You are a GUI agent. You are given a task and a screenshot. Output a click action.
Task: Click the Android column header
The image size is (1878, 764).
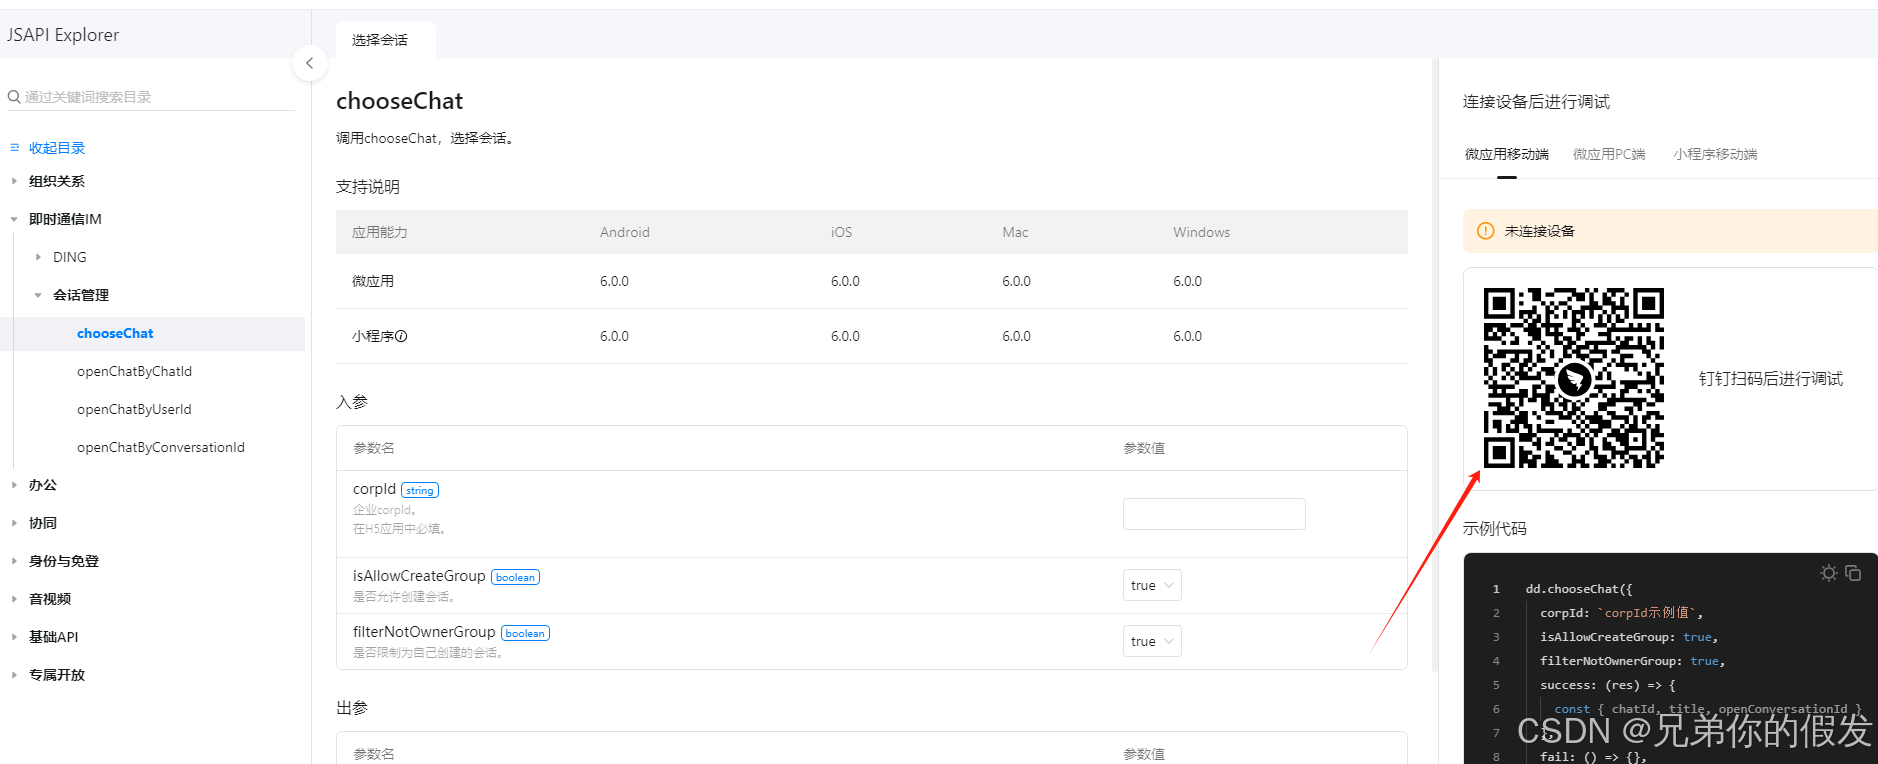click(625, 232)
